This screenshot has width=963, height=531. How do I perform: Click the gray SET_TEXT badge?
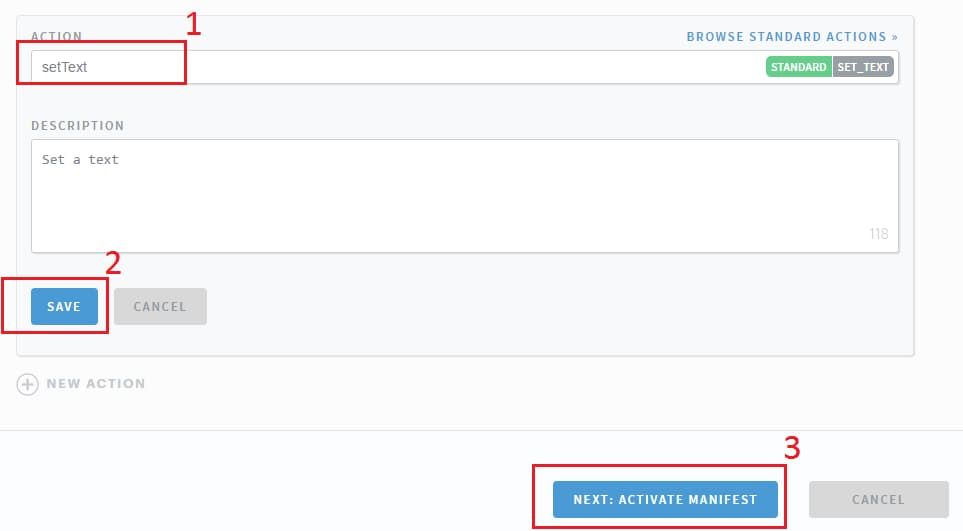(x=863, y=67)
